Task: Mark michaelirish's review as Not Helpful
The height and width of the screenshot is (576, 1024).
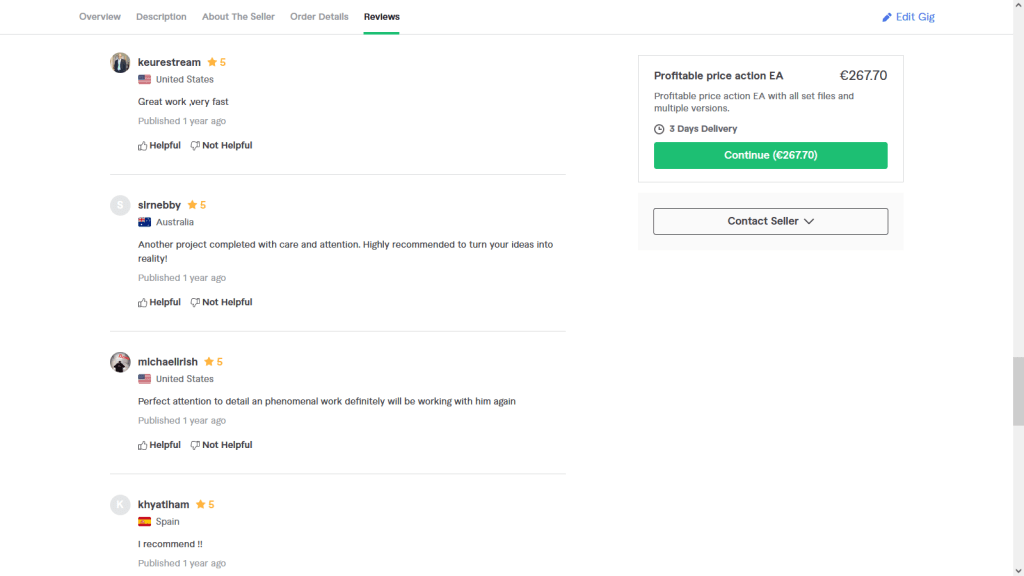Action: (x=221, y=445)
